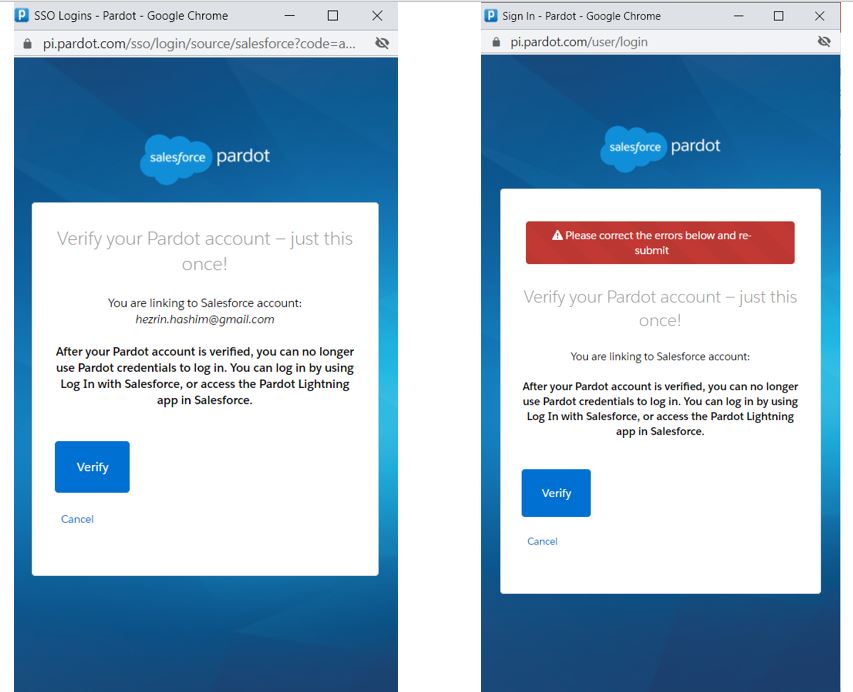Image resolution: width=853 pixels, height=692 pixels.
Task: Click Cancel link in SSO Logins window
Action: (x=77, y=519)
